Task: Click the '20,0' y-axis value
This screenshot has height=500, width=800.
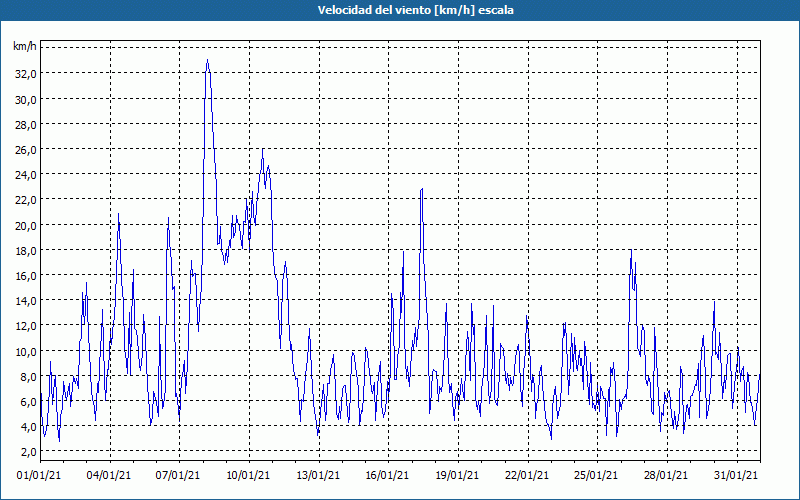Action: click(x=26, y=226)
